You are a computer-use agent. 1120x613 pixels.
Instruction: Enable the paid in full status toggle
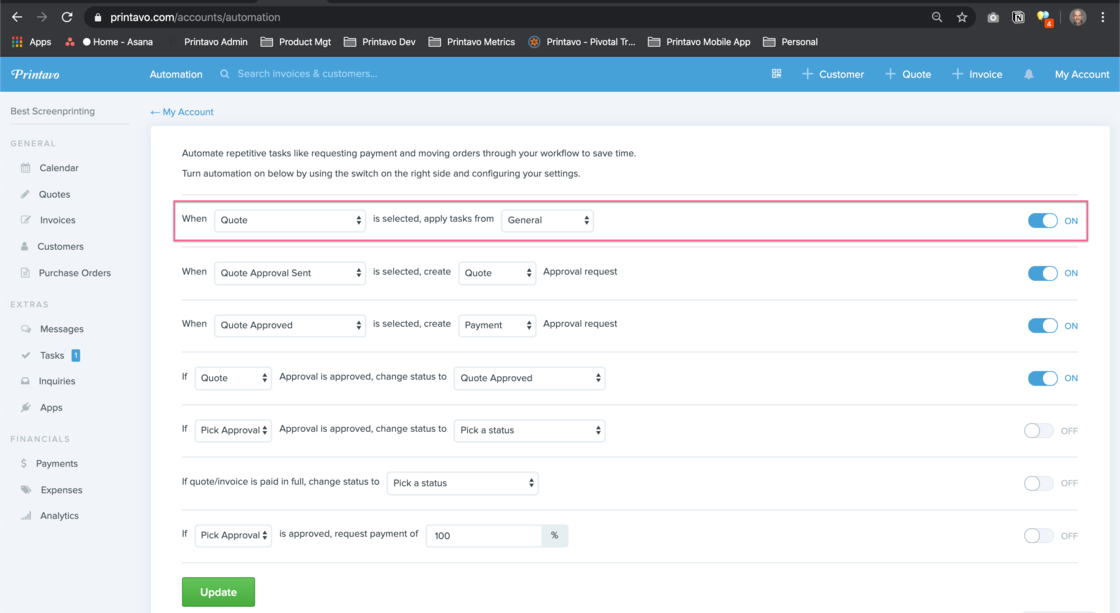1039,483
